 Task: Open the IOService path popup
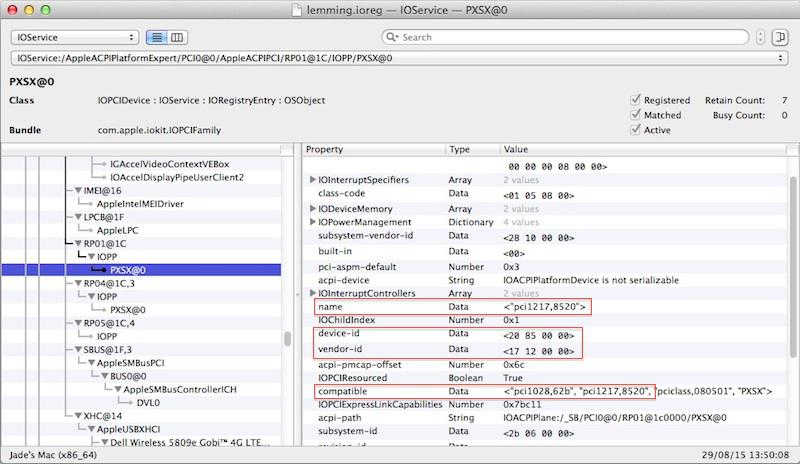pos(398,58)
